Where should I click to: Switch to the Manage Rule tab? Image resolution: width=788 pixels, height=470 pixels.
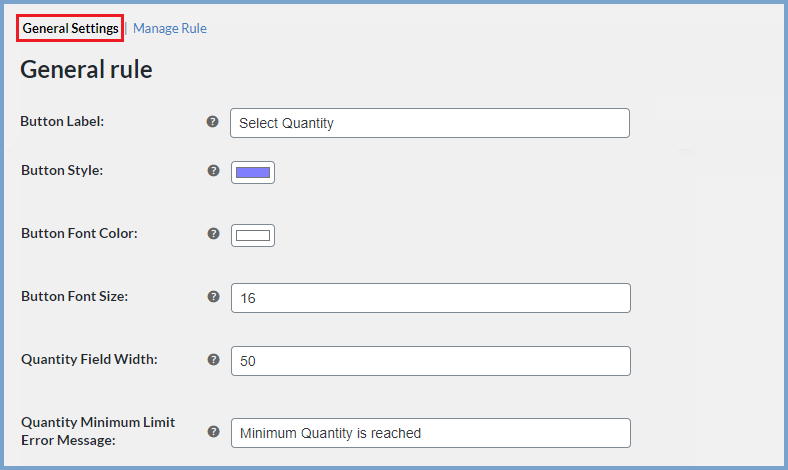click(x=170, y=28)
